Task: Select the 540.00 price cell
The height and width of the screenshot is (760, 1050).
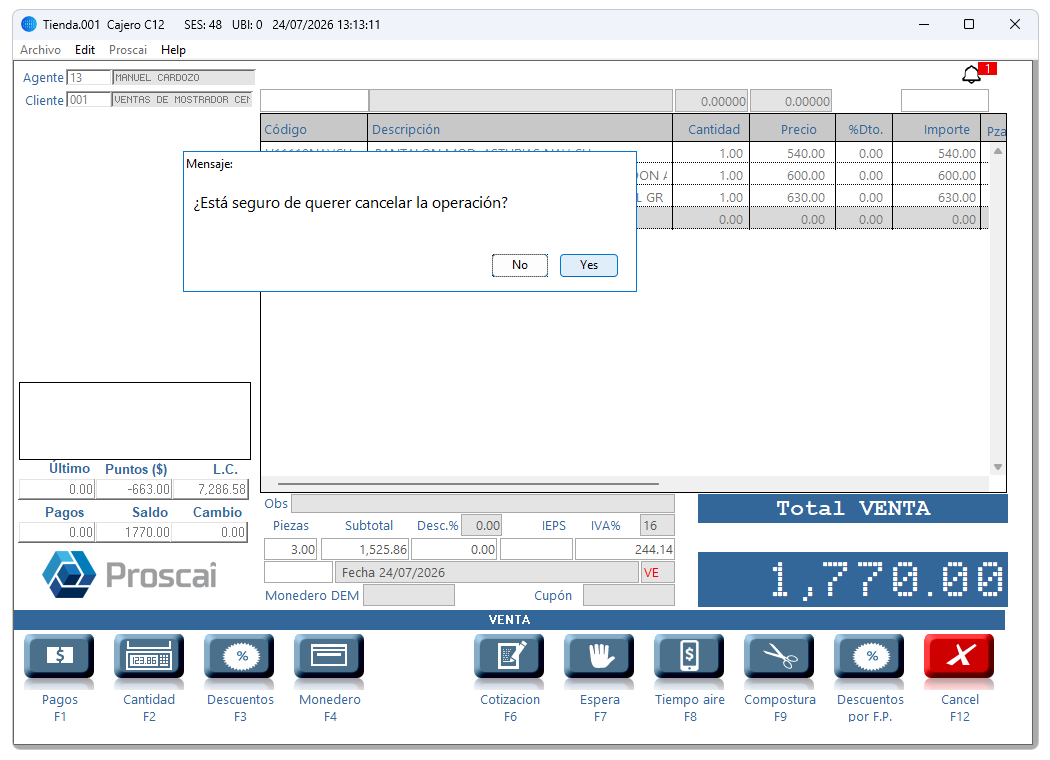Action: click(x=793, y=153)
